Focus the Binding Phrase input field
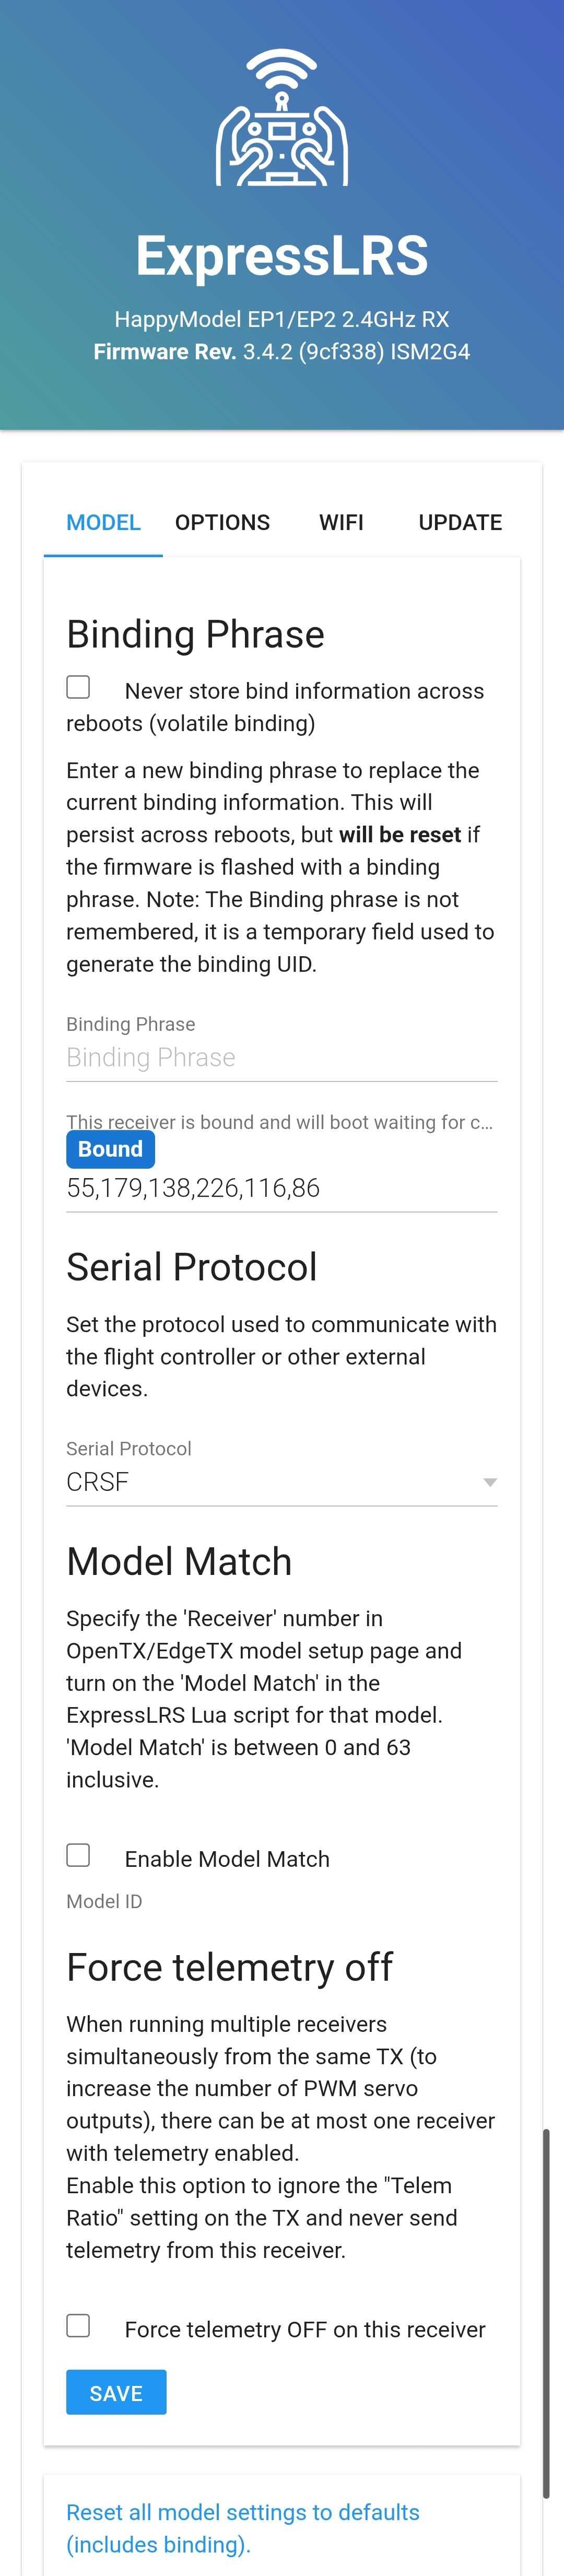Viewport: 564px width, 2576px height. (281, 1058)
